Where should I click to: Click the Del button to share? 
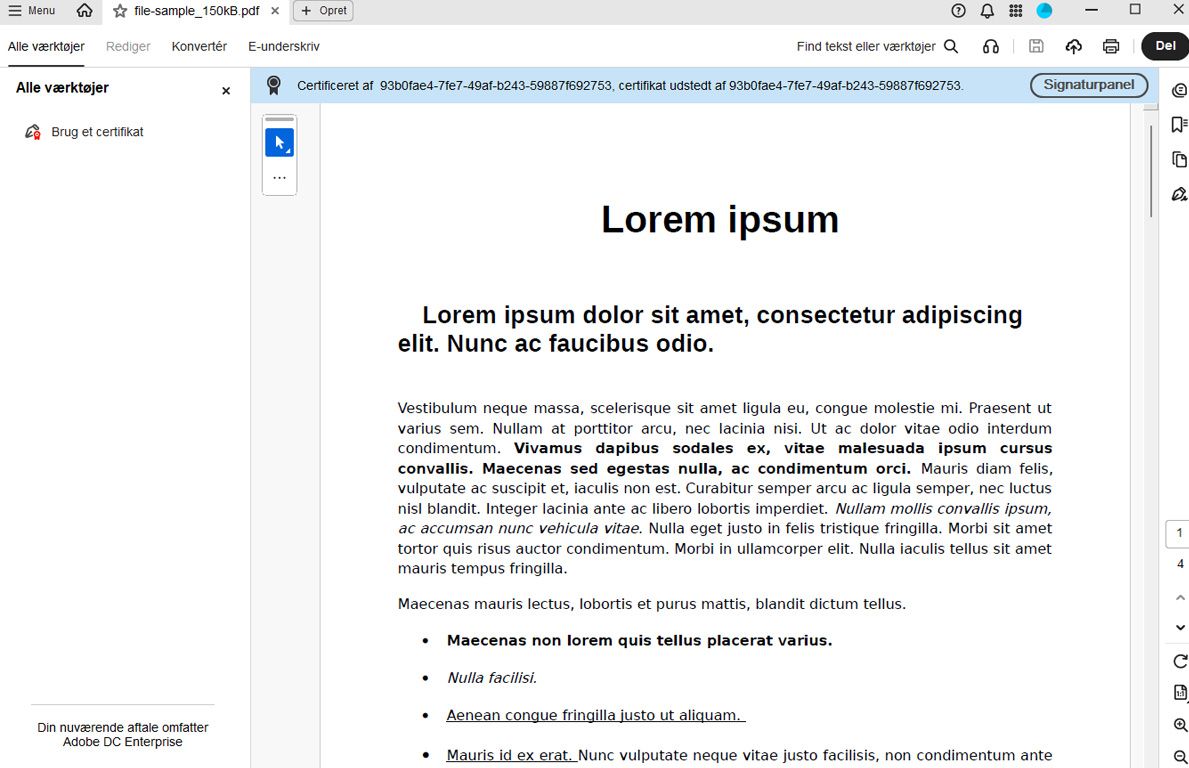(1164, 46)
